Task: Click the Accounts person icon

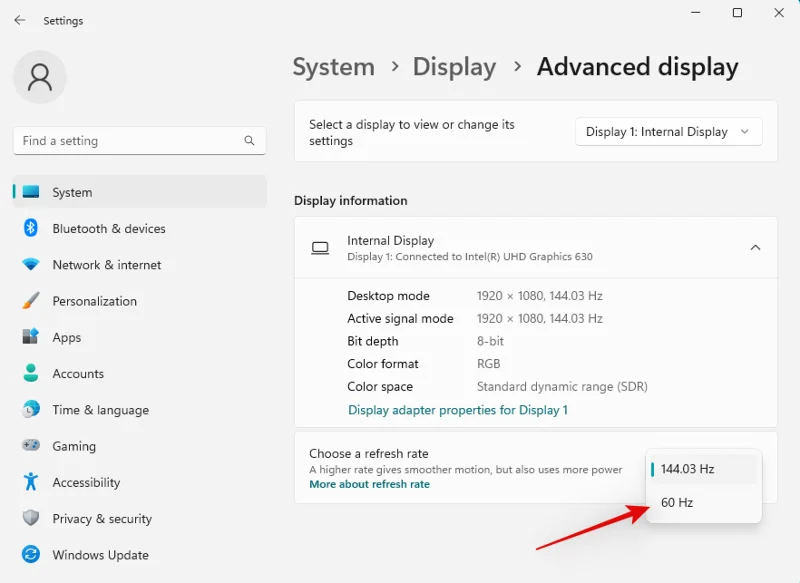Action: pos(31,374)
